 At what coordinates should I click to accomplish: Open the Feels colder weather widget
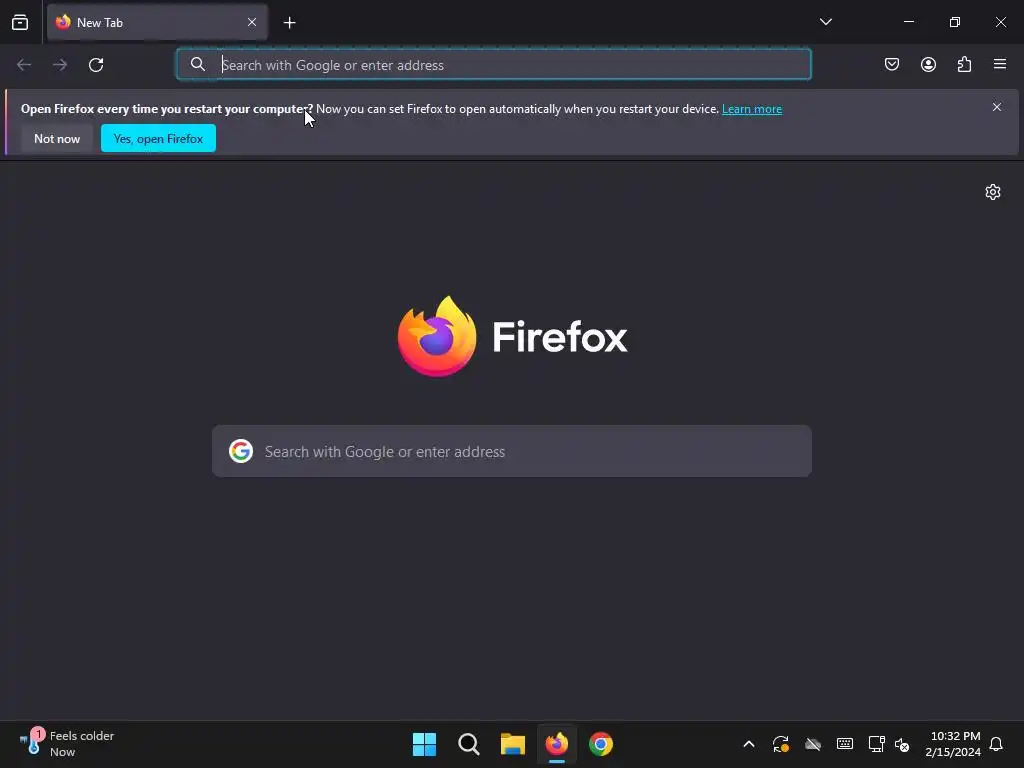67,744
